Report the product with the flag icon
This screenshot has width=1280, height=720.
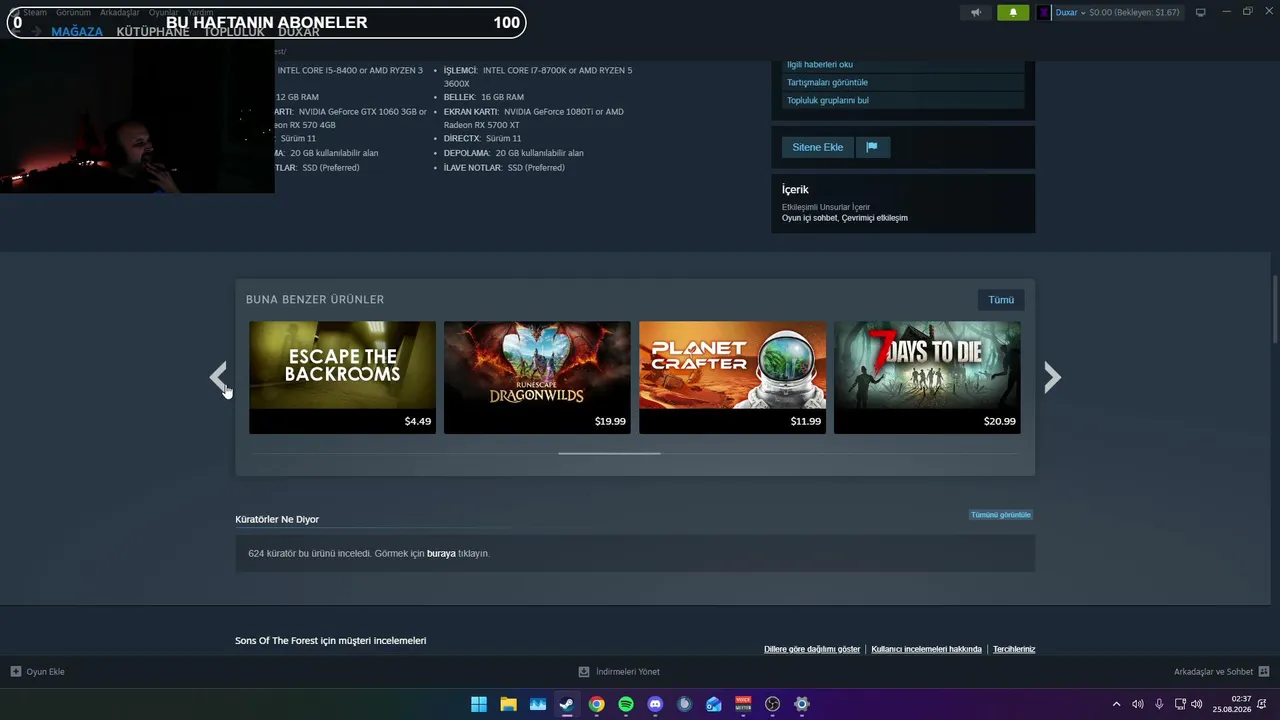(x=872, y=147)
